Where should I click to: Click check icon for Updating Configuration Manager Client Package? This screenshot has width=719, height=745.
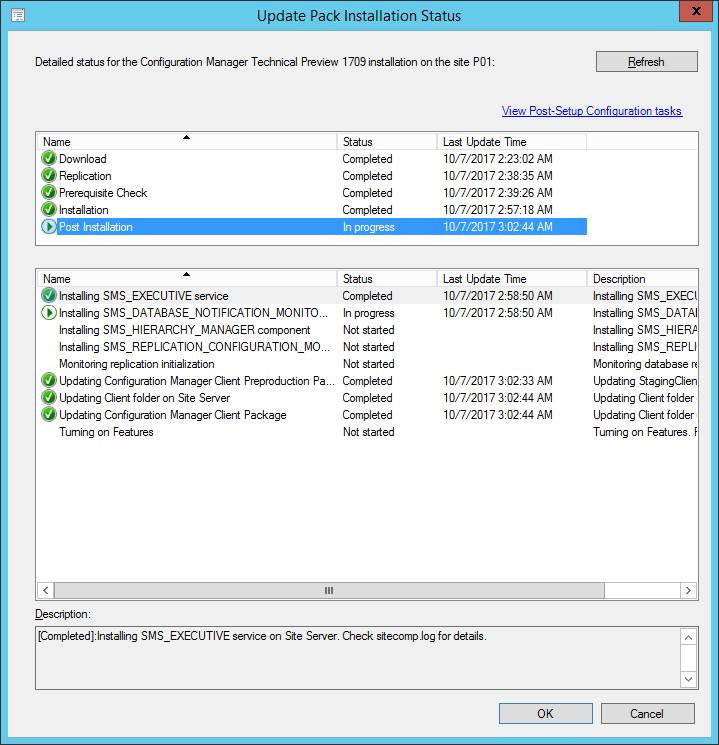coord(48,415)
